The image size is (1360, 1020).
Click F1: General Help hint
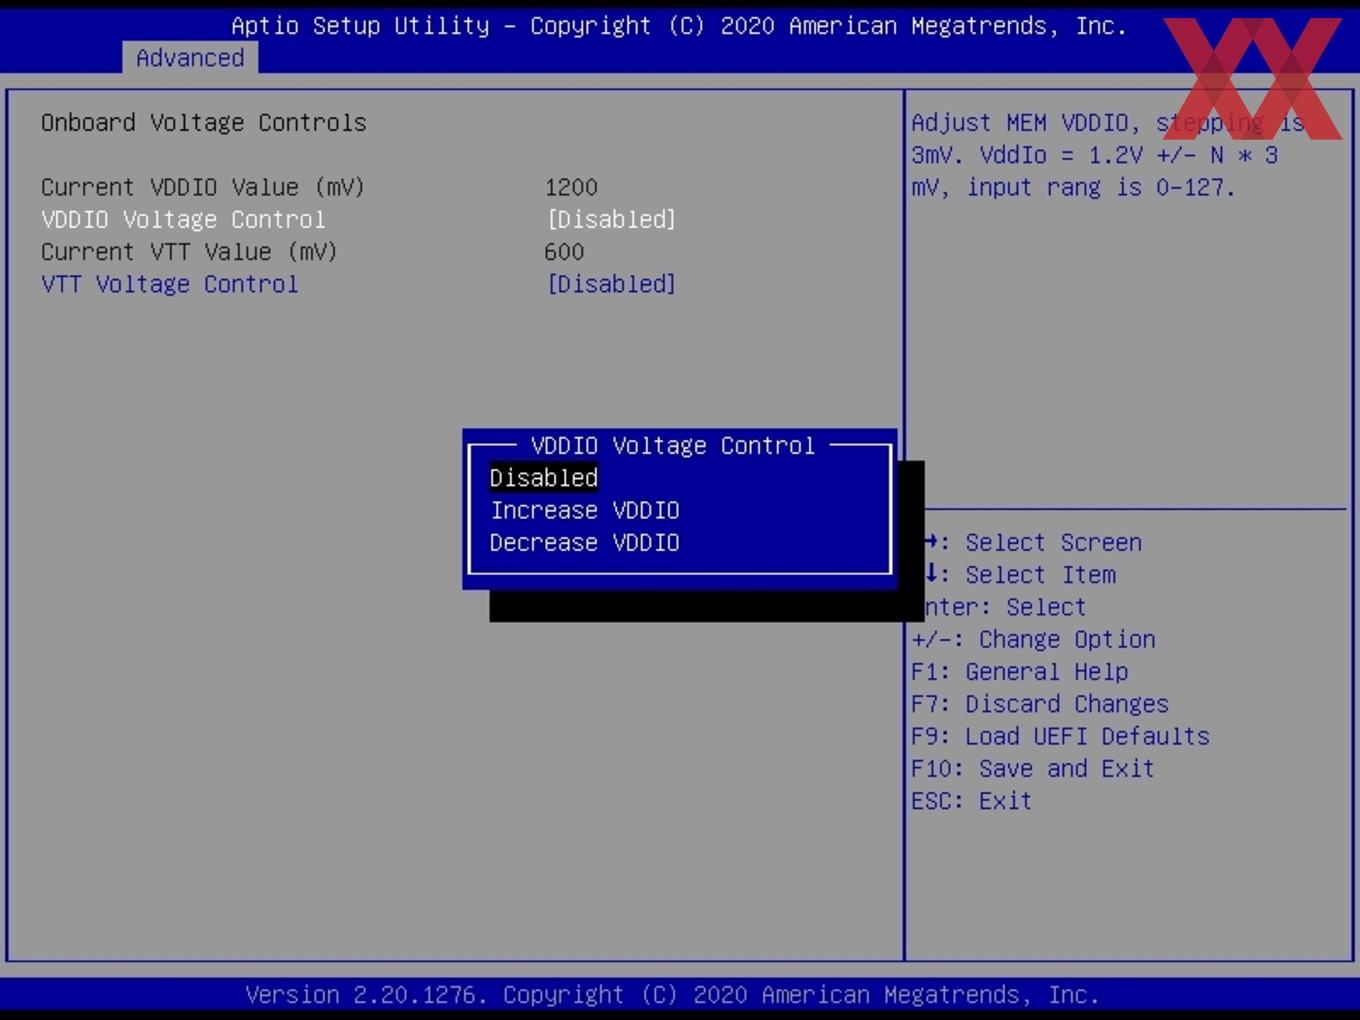[1019, 672]
